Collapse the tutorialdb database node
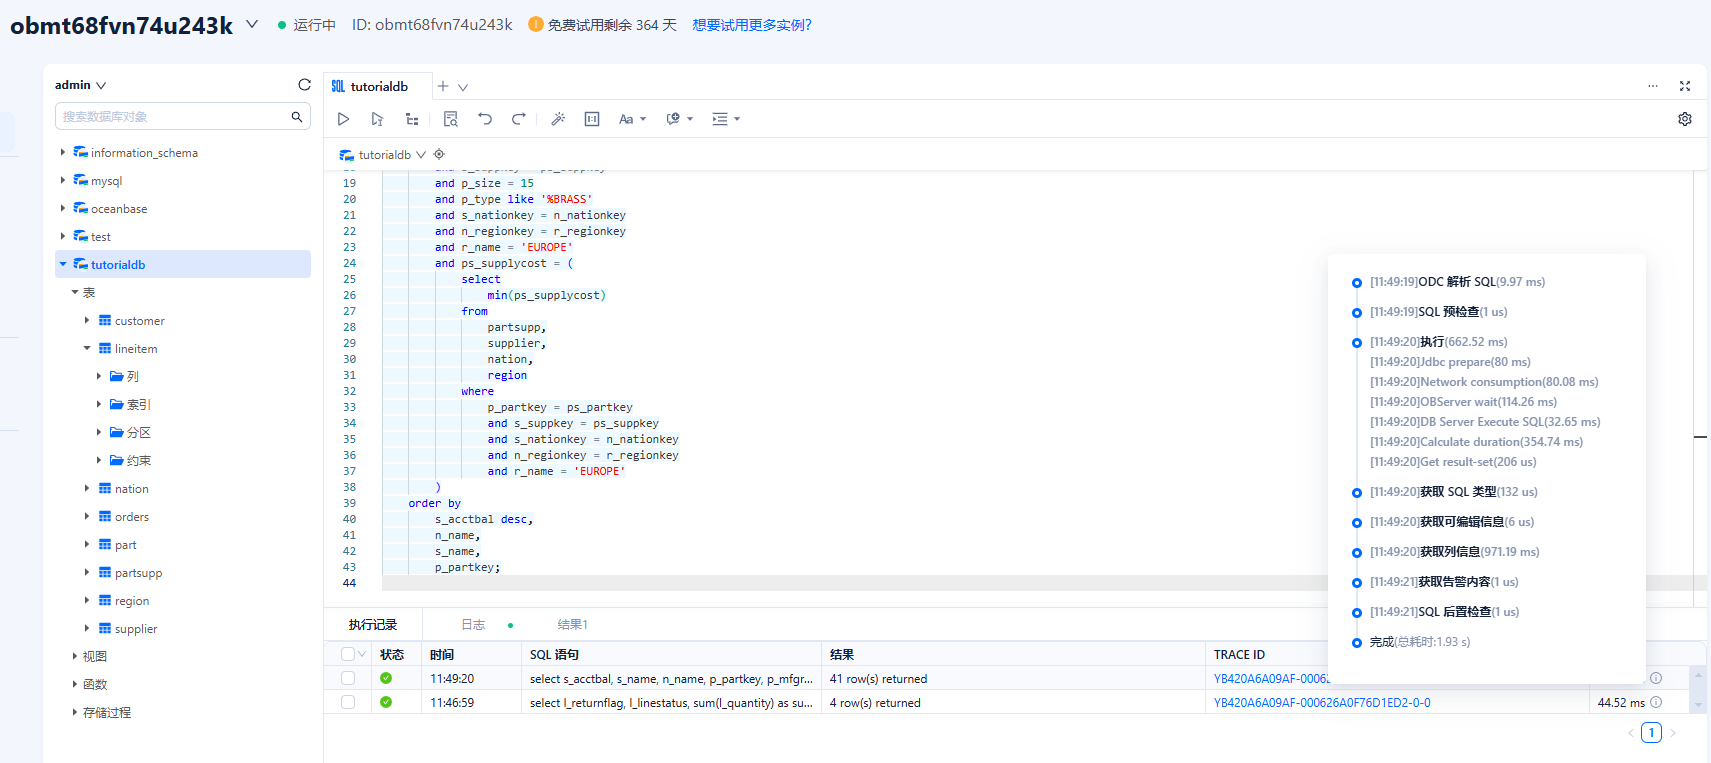1711x763 pixels. coord(62,265)
